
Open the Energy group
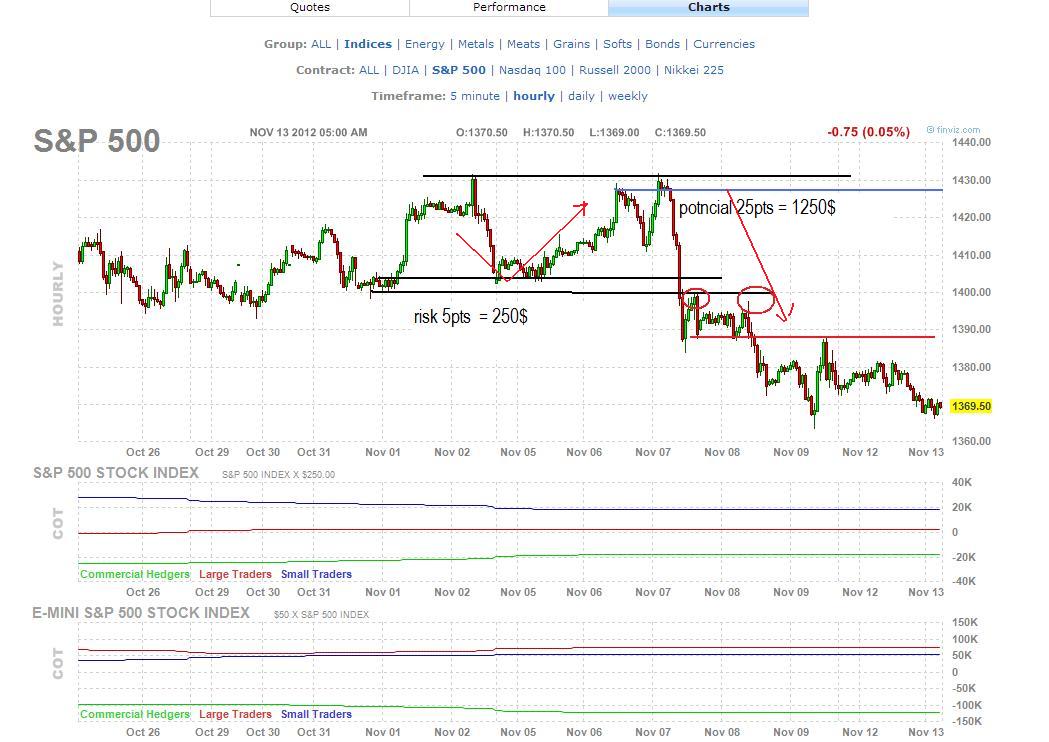pos(424,44)
